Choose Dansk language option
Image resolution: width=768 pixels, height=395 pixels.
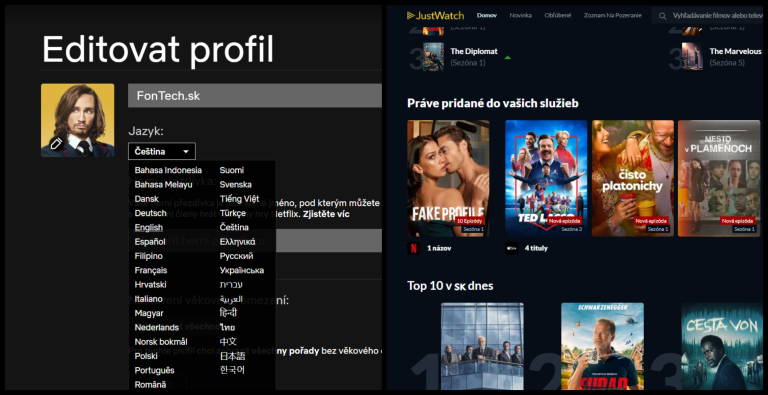[x=146, y=199]
